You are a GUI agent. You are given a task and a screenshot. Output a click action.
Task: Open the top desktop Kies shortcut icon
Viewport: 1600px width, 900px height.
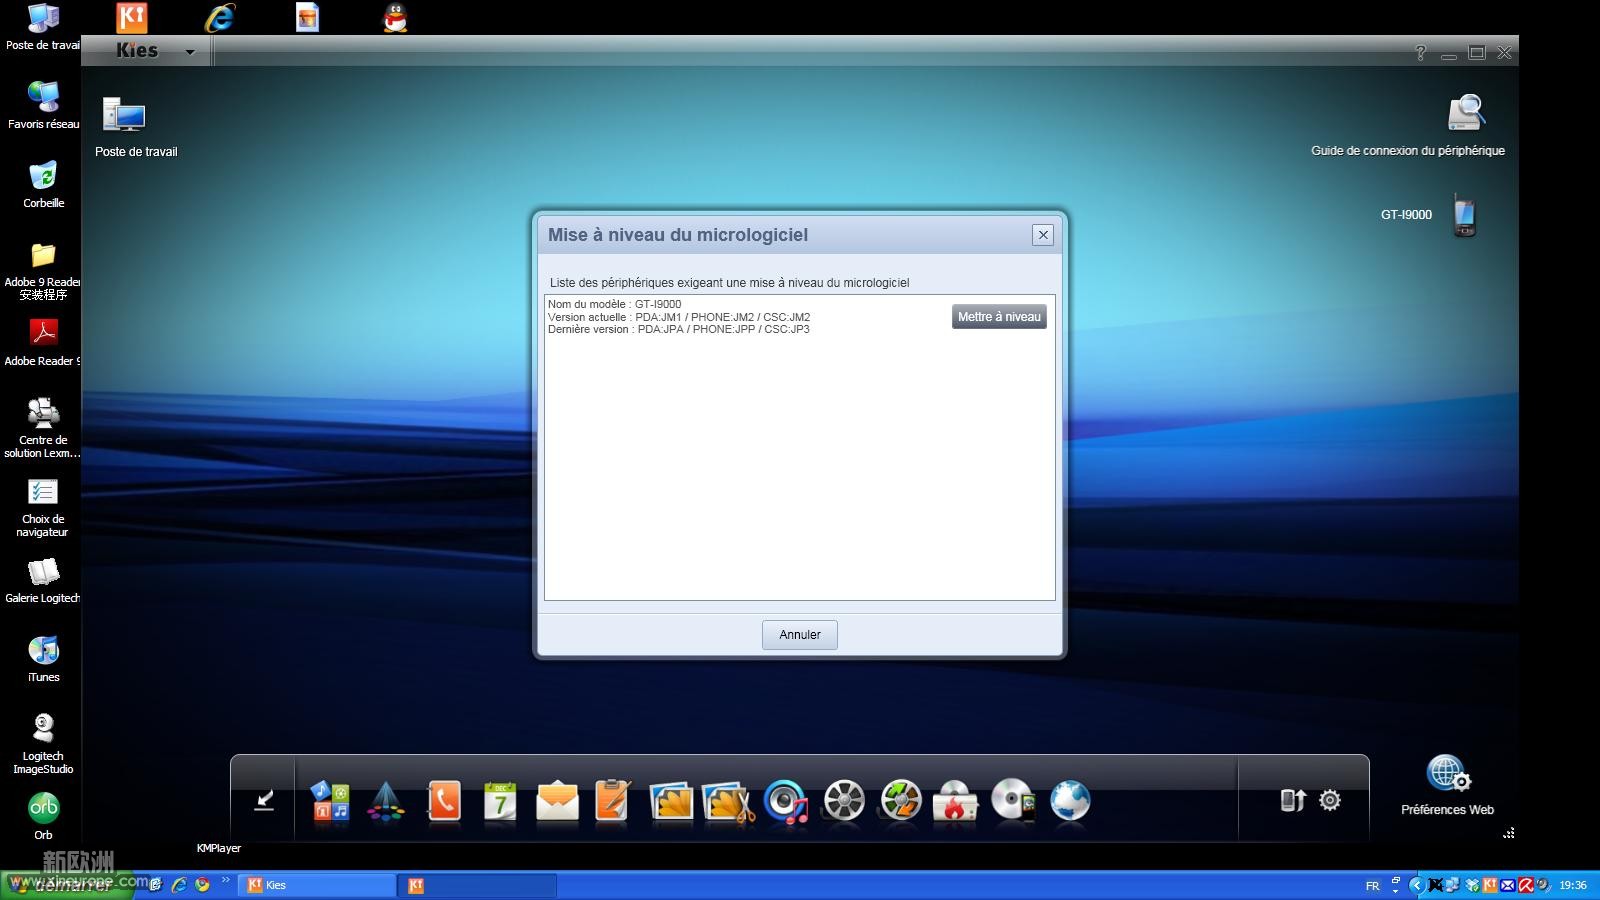[131, 18]
